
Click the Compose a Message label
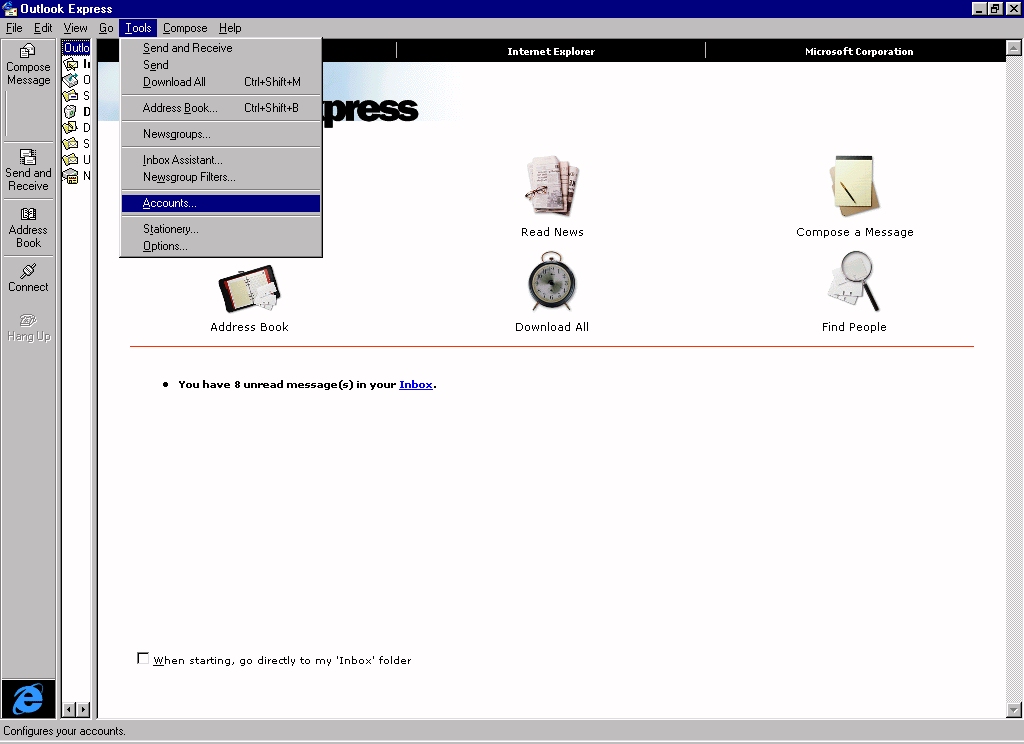[854, 232]
